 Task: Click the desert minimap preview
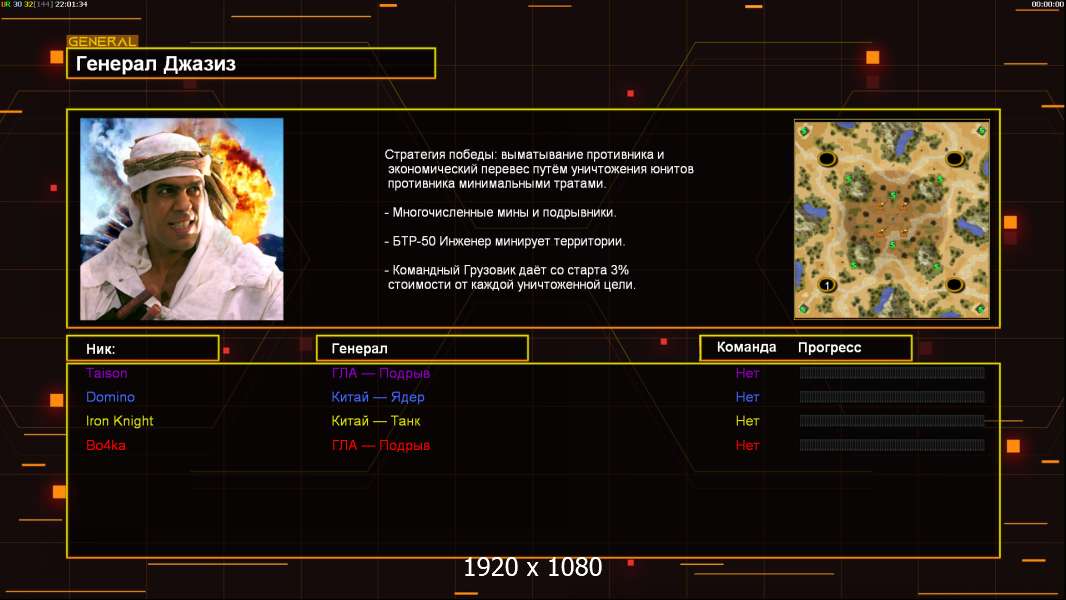(x=891, y=219)
